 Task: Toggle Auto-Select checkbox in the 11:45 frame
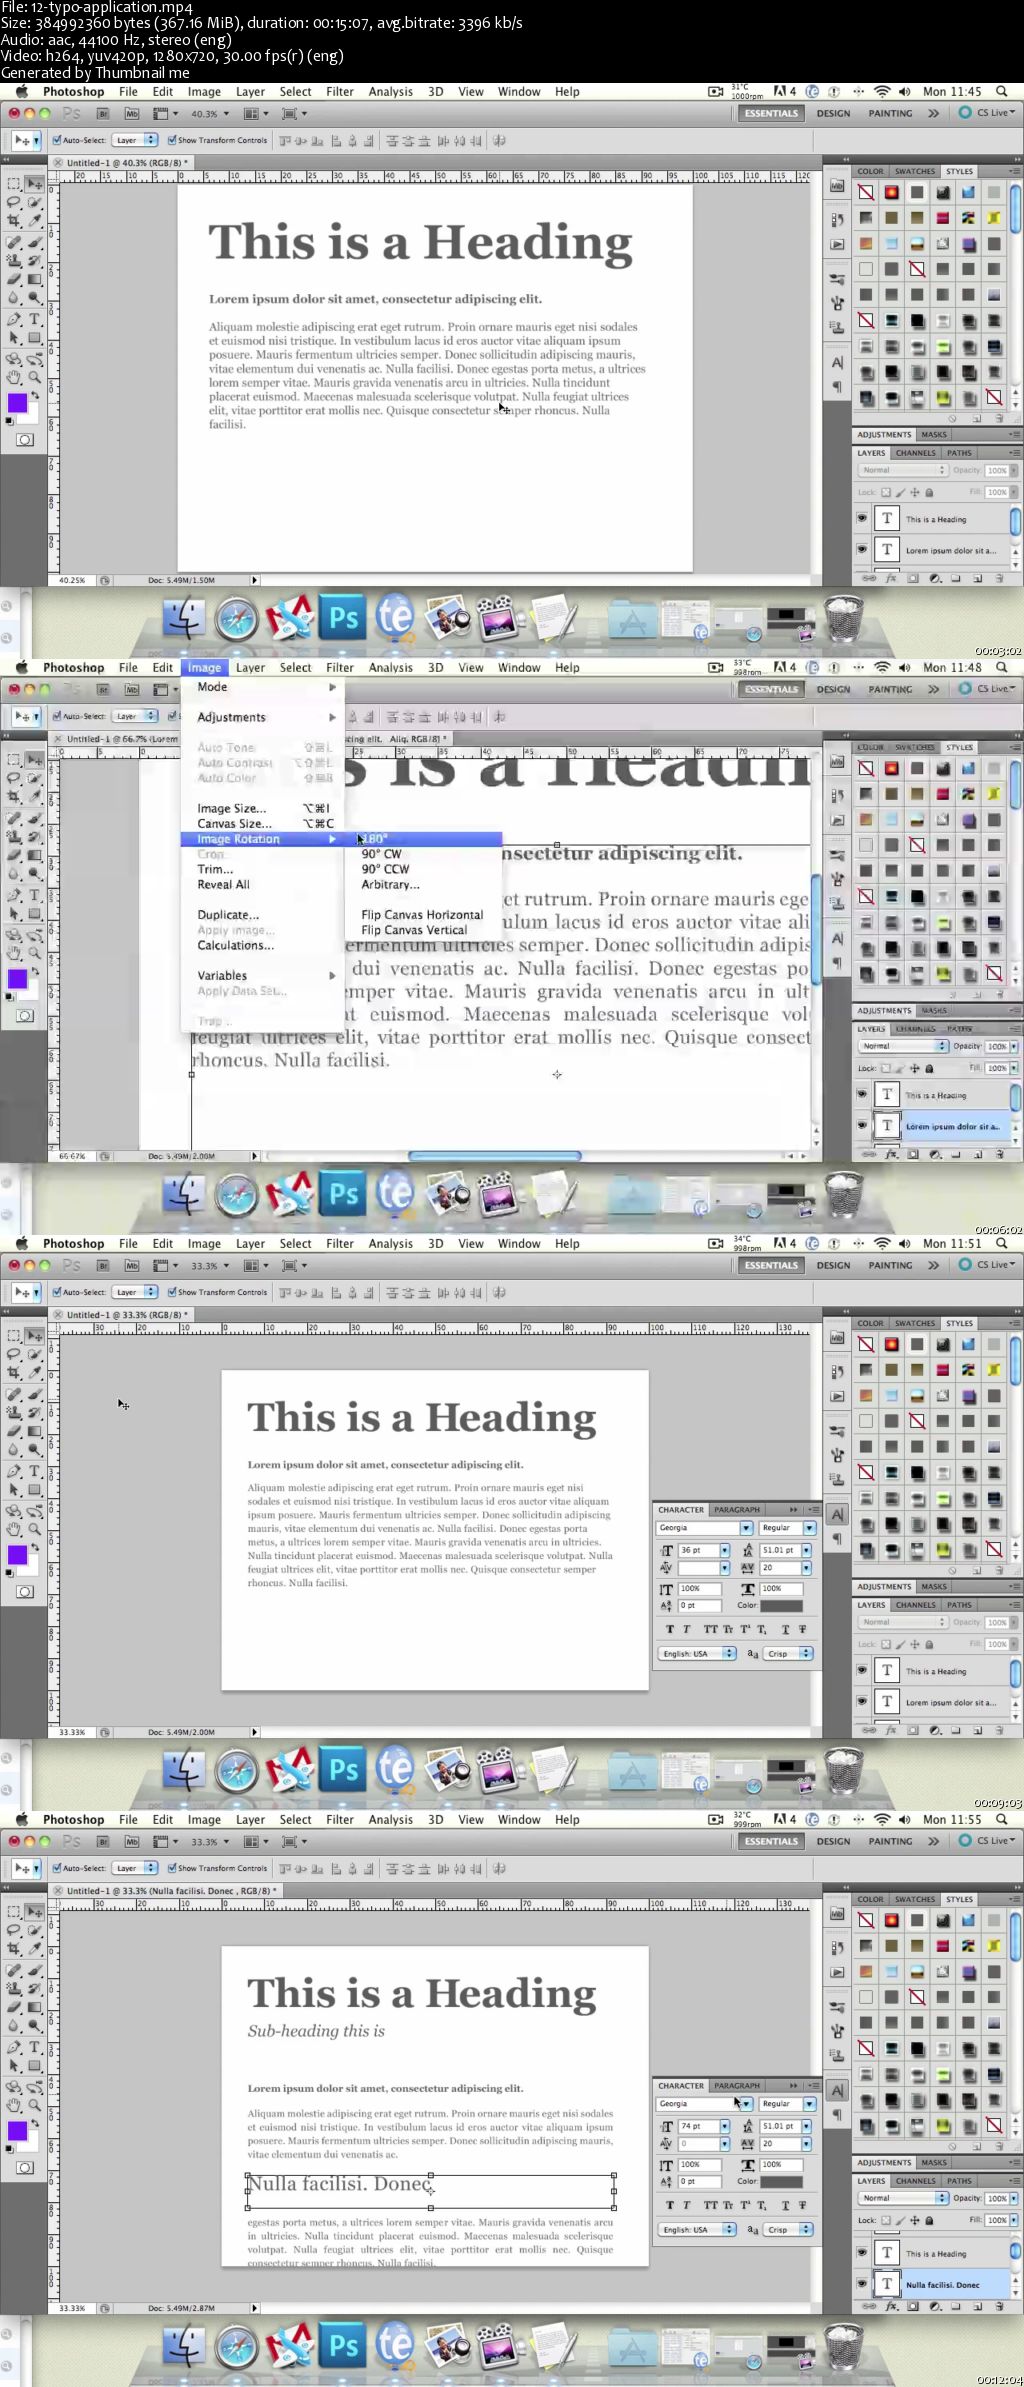pyautogui.click(x=57, y=141)
